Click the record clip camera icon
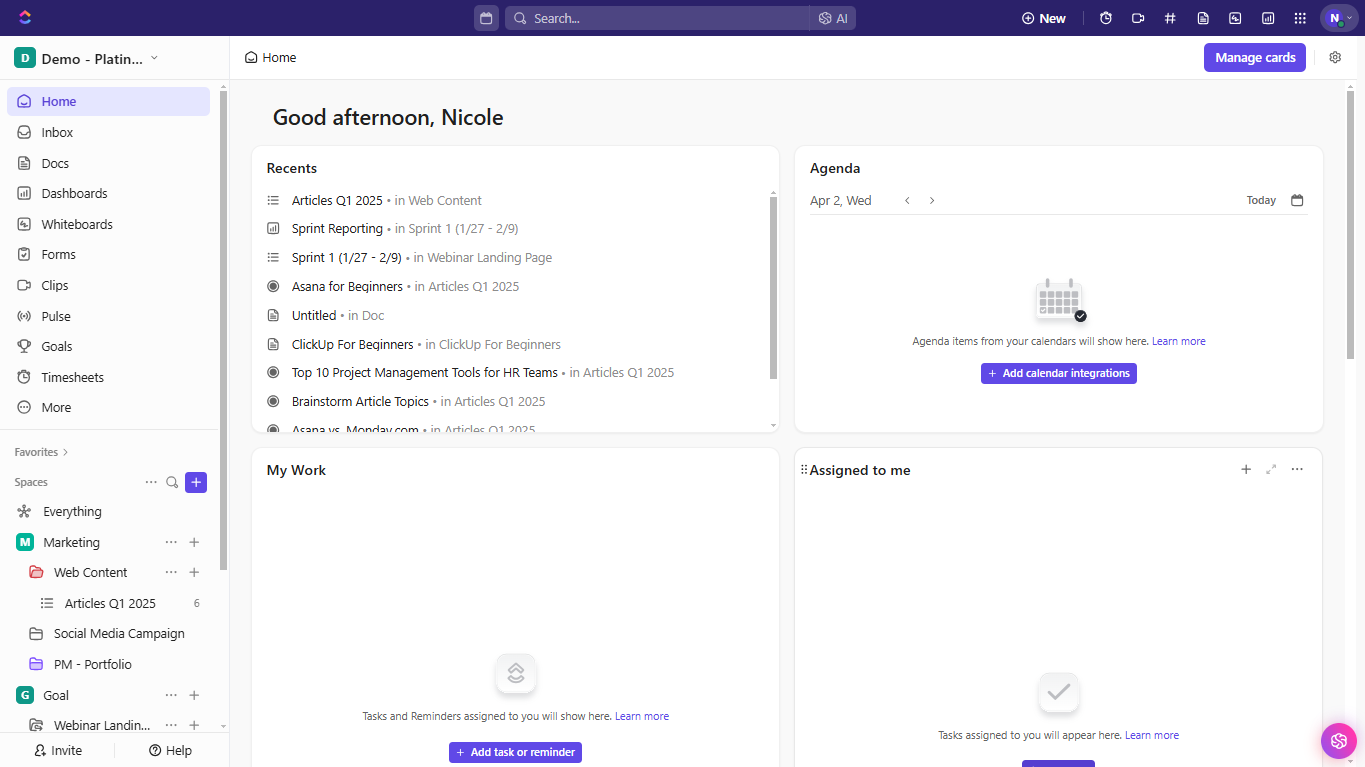This screenshot has width=1365, height=767. [x=1138, y=18]
